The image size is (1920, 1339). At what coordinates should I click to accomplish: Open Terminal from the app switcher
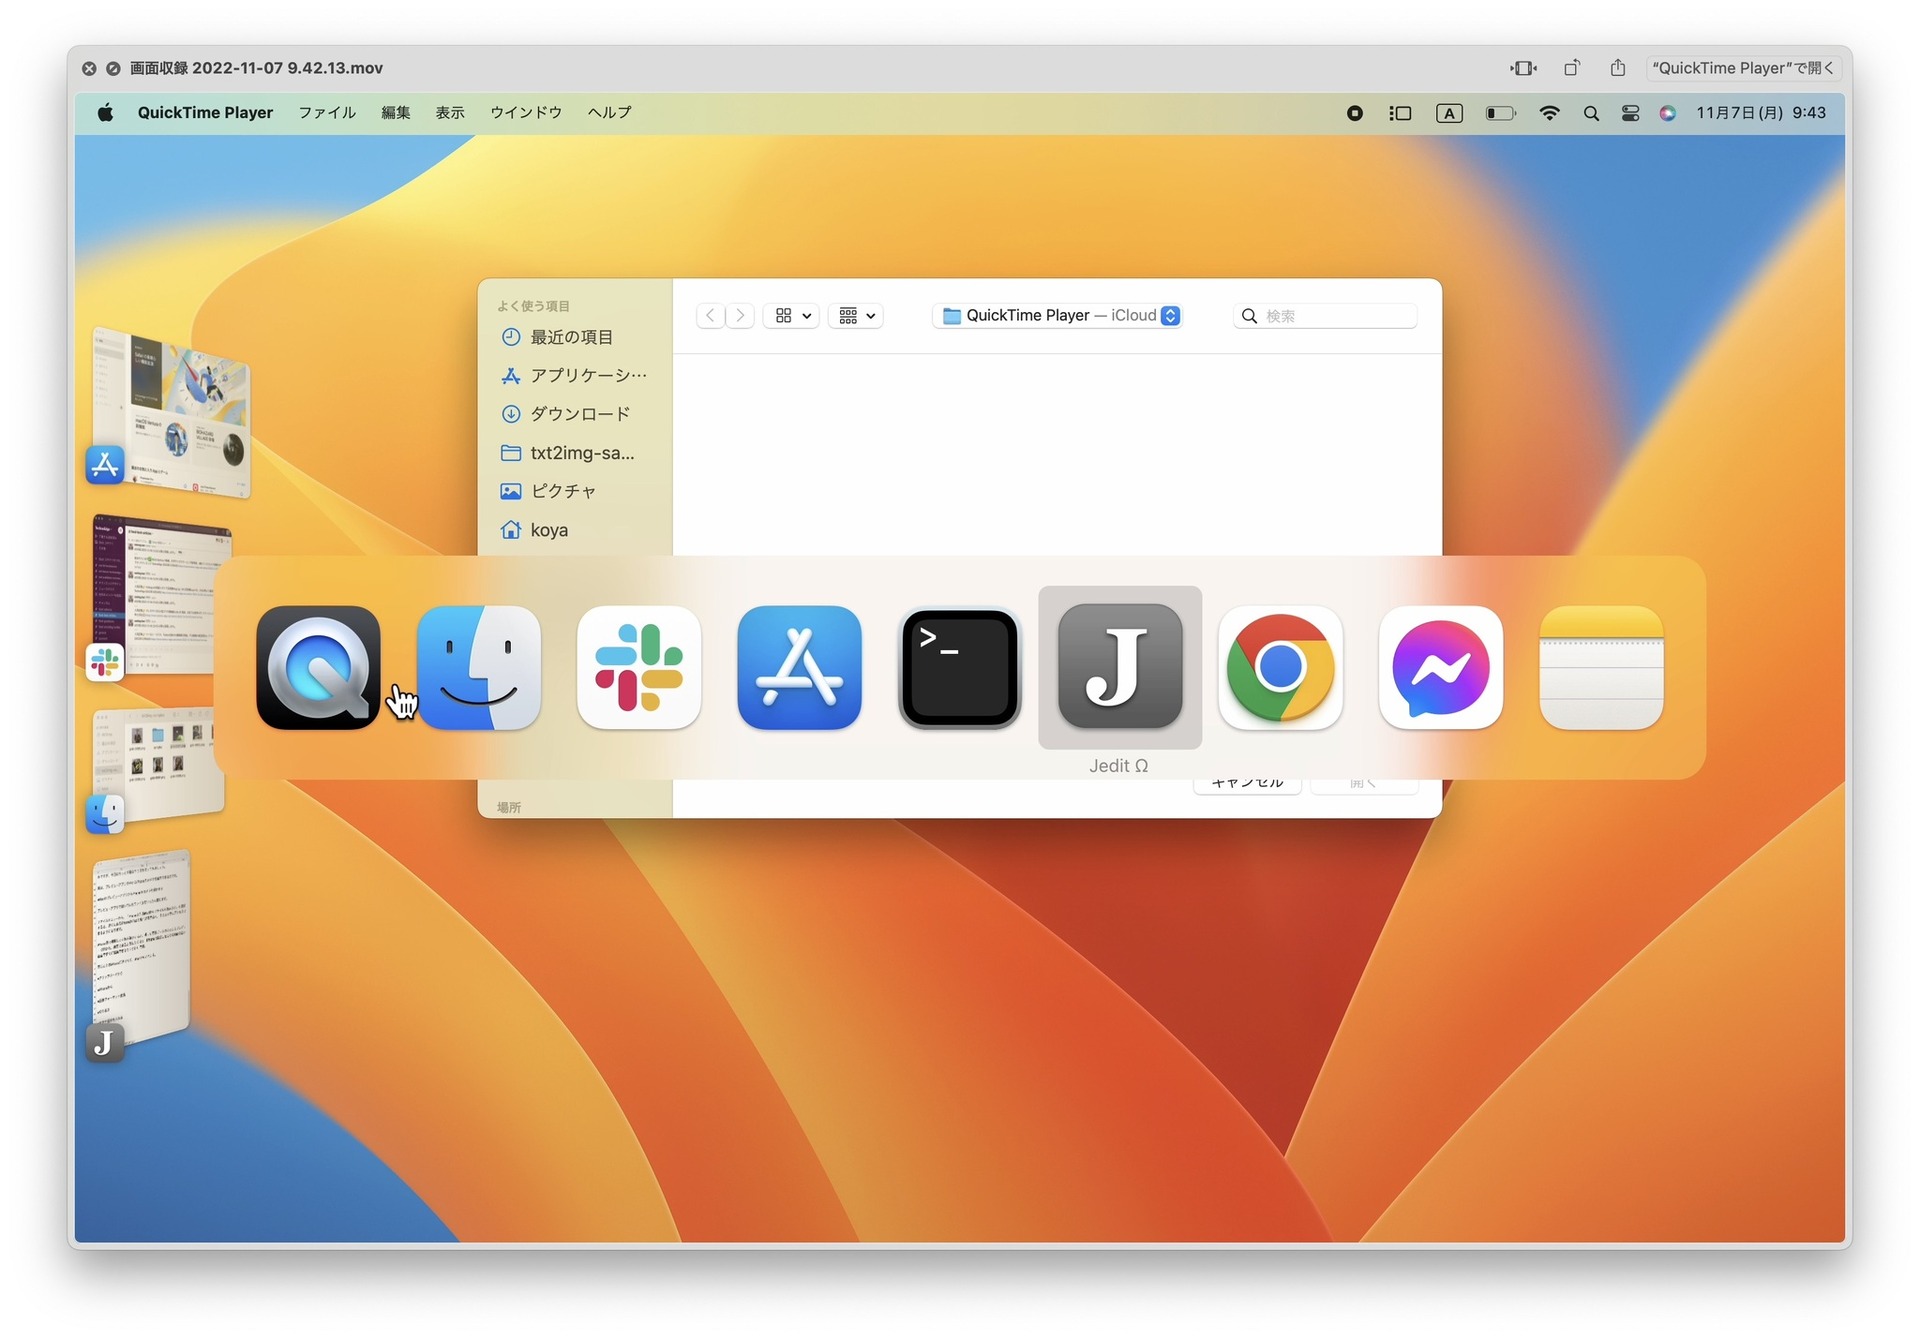click(x=959, y=668)
